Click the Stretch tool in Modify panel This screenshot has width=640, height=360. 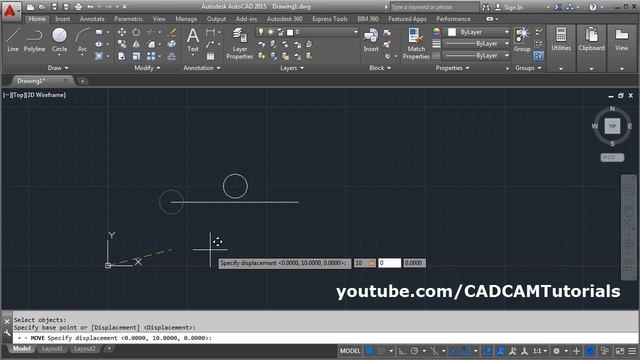point(122,56)
